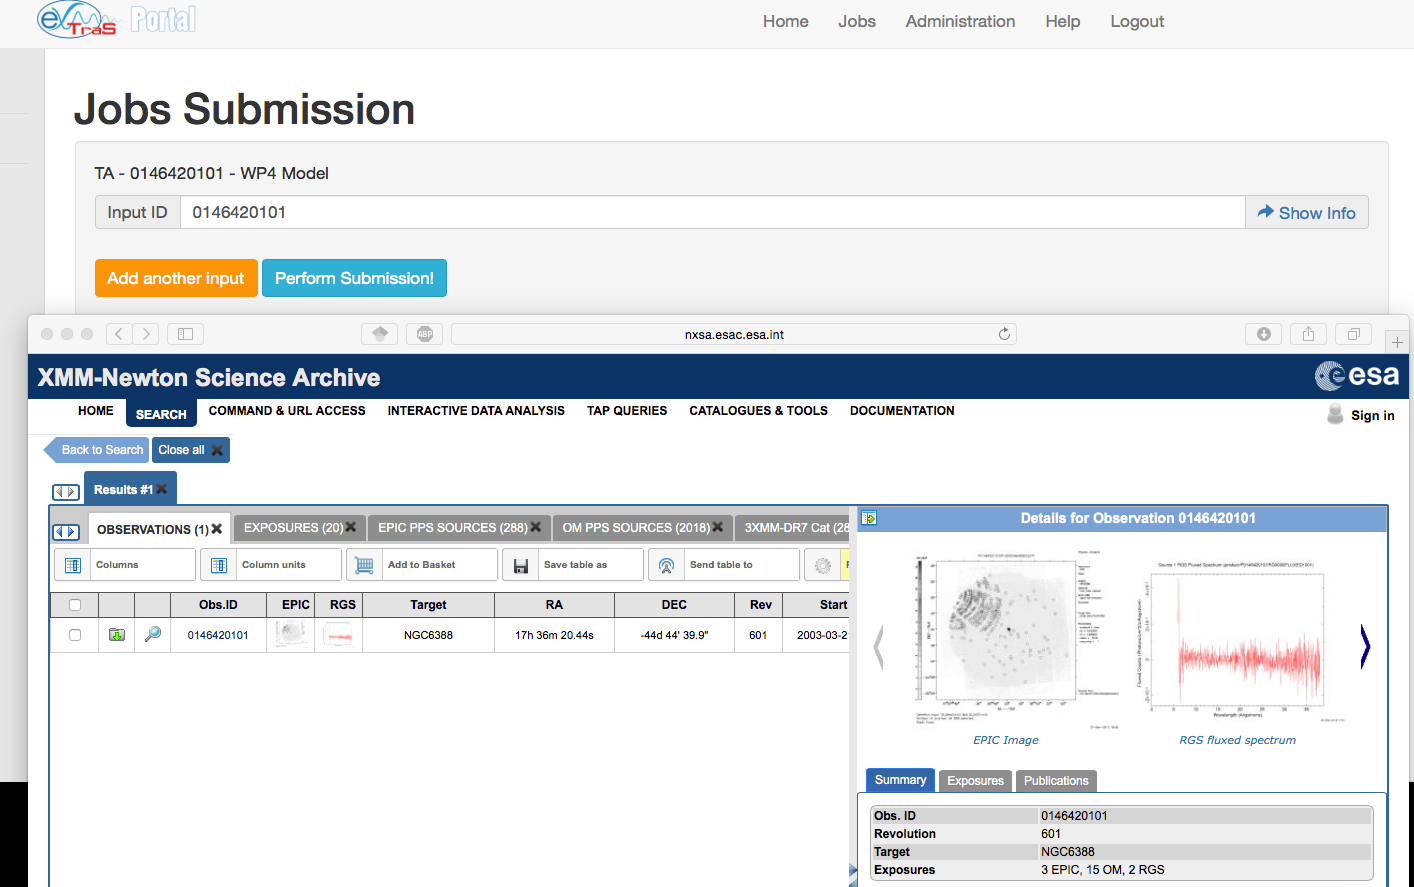The width and height of the screenshot is (1414, 887).
Task: Reload the nxsa.esac.esa.int page
Action: [x=1004, y=334]
